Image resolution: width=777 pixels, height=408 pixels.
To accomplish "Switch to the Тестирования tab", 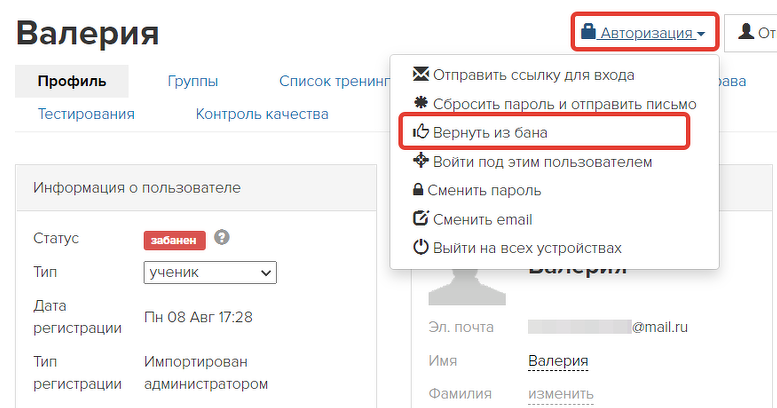I will [86, 114].
